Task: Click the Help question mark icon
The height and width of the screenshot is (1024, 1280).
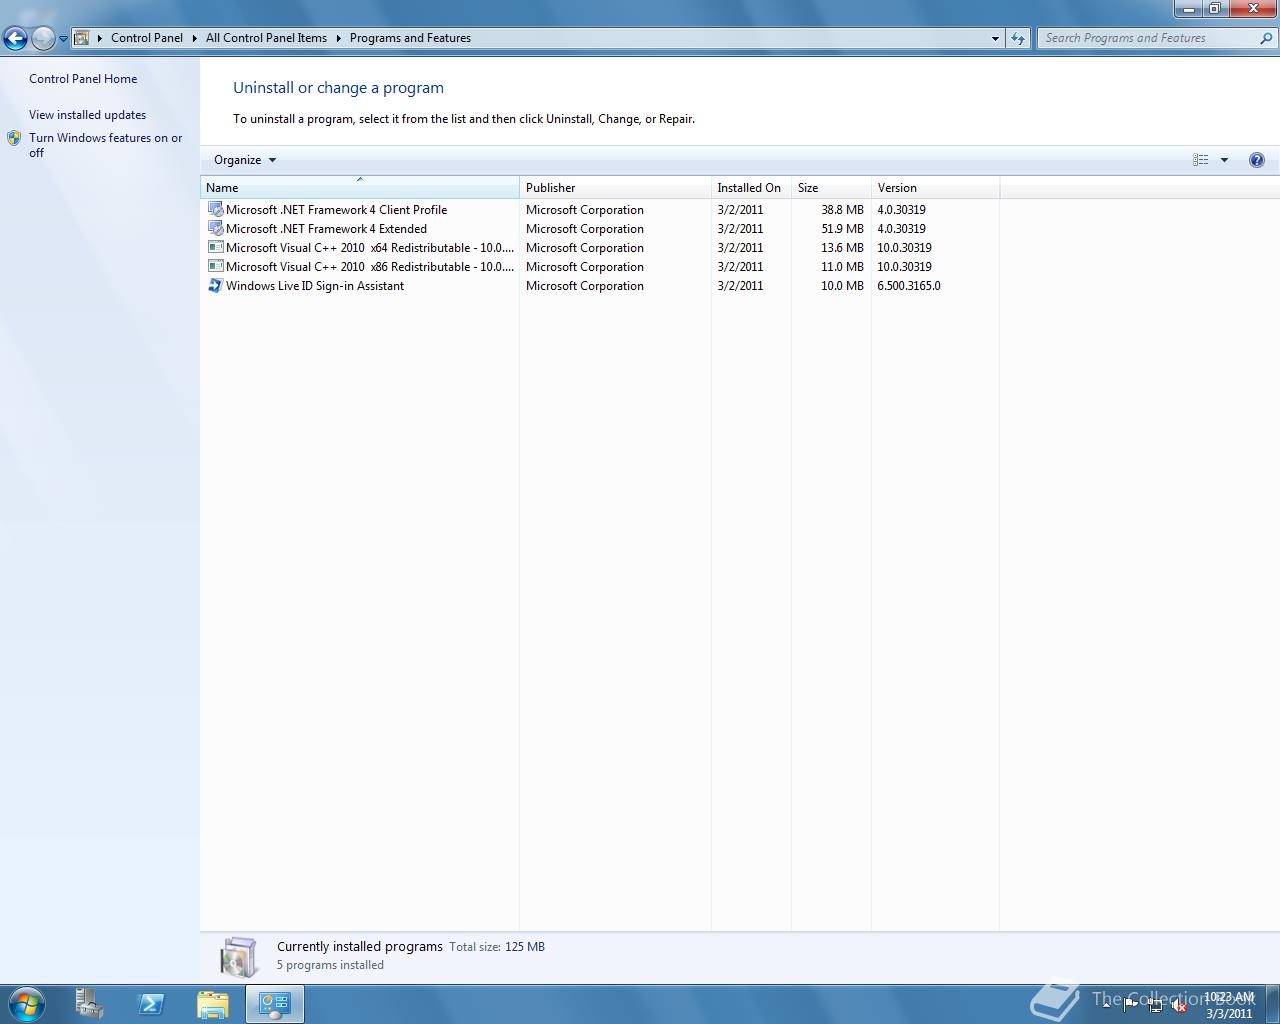Action: pos(1257,160)
